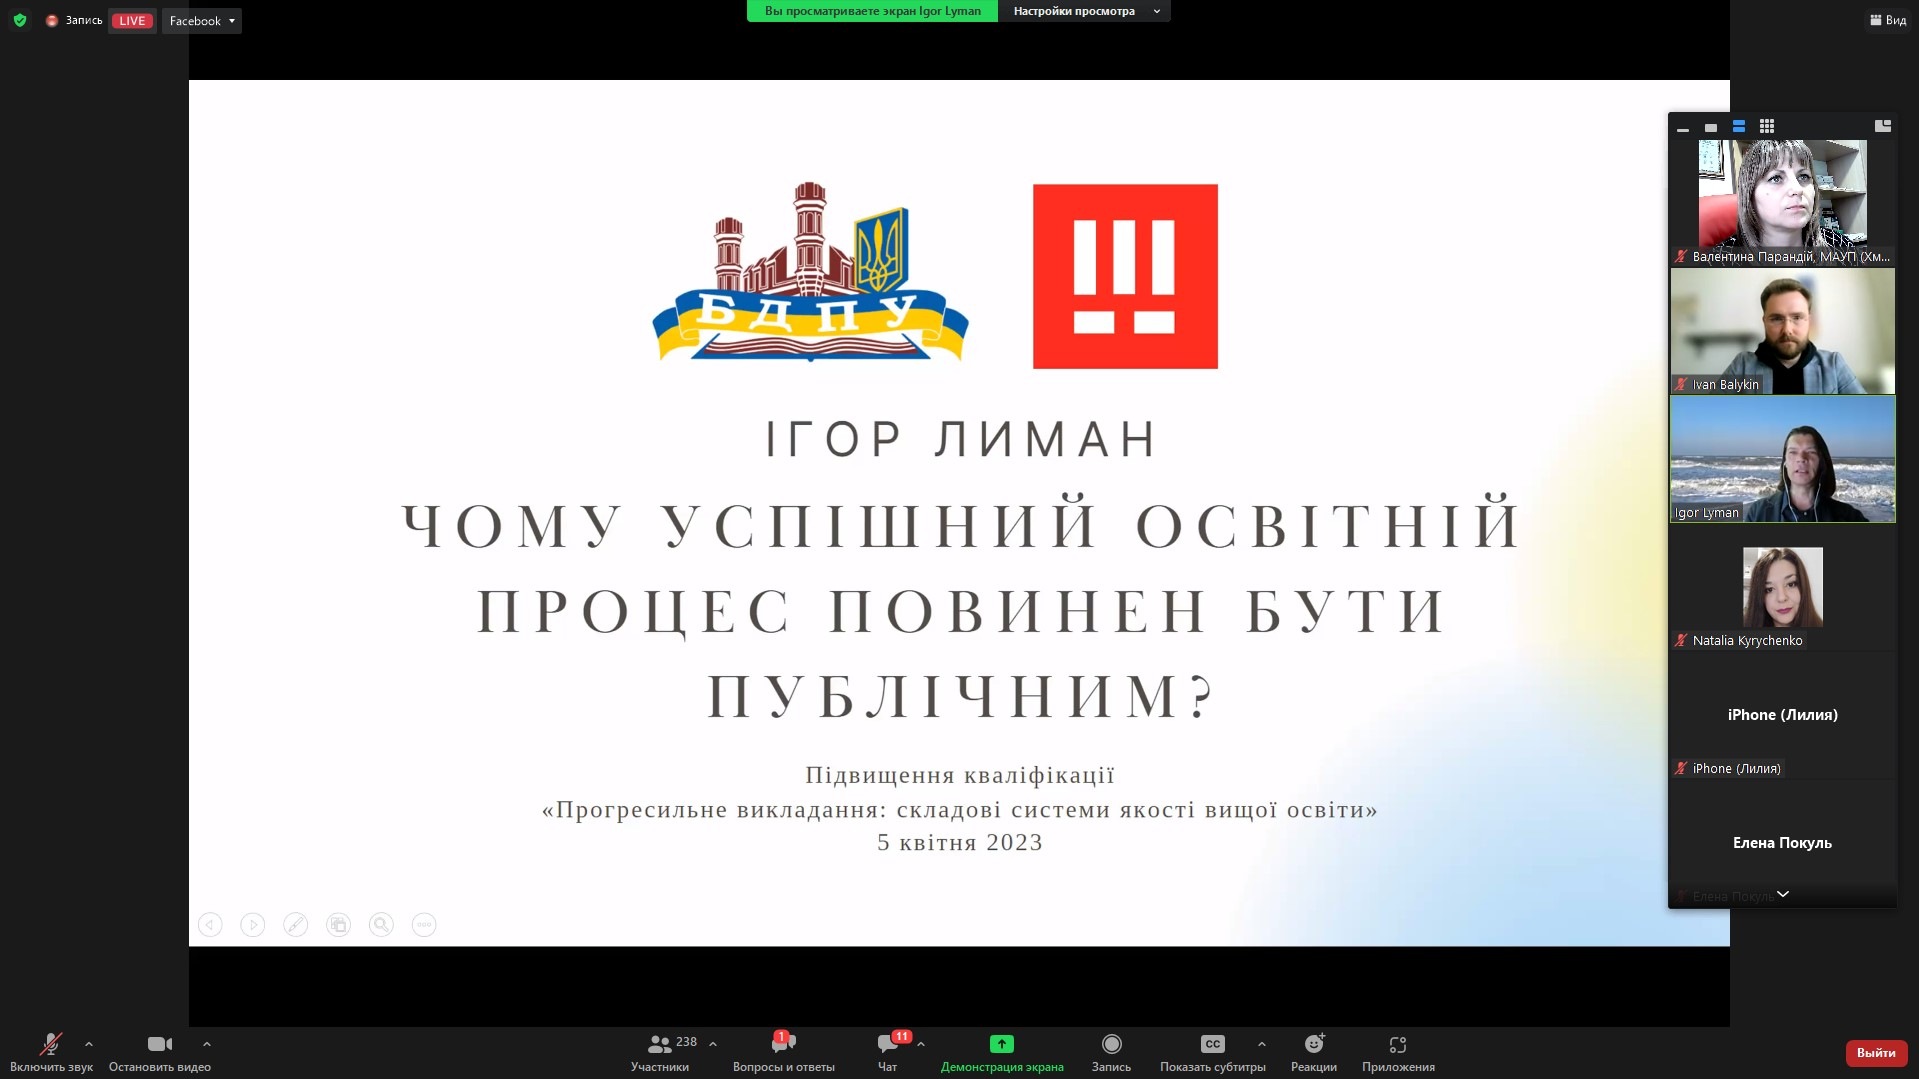Click the Підвищення кваліфікації subtitle text
Image resolution: width=1919 pixels, height=1079 pixels.
(x=960, y=775)
